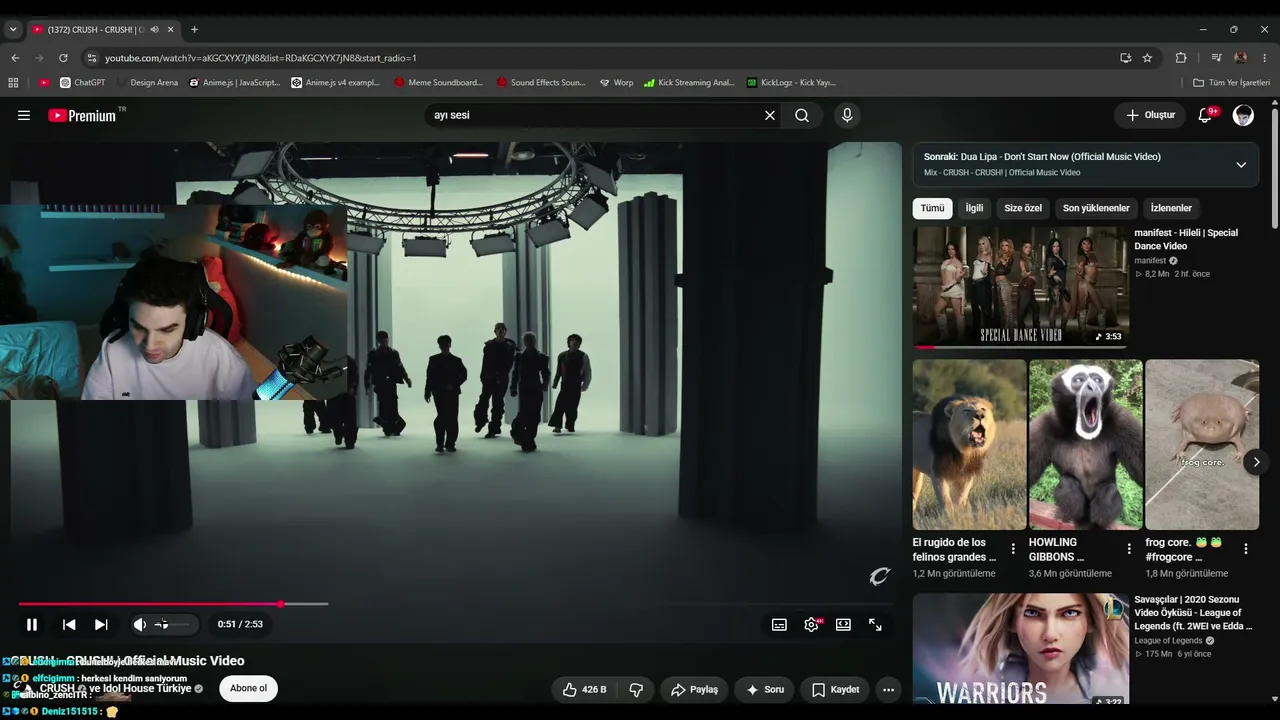This screenshot has height=720, width=1280.
Task: Select the İlgili filter chip
Action: [974, 208]
